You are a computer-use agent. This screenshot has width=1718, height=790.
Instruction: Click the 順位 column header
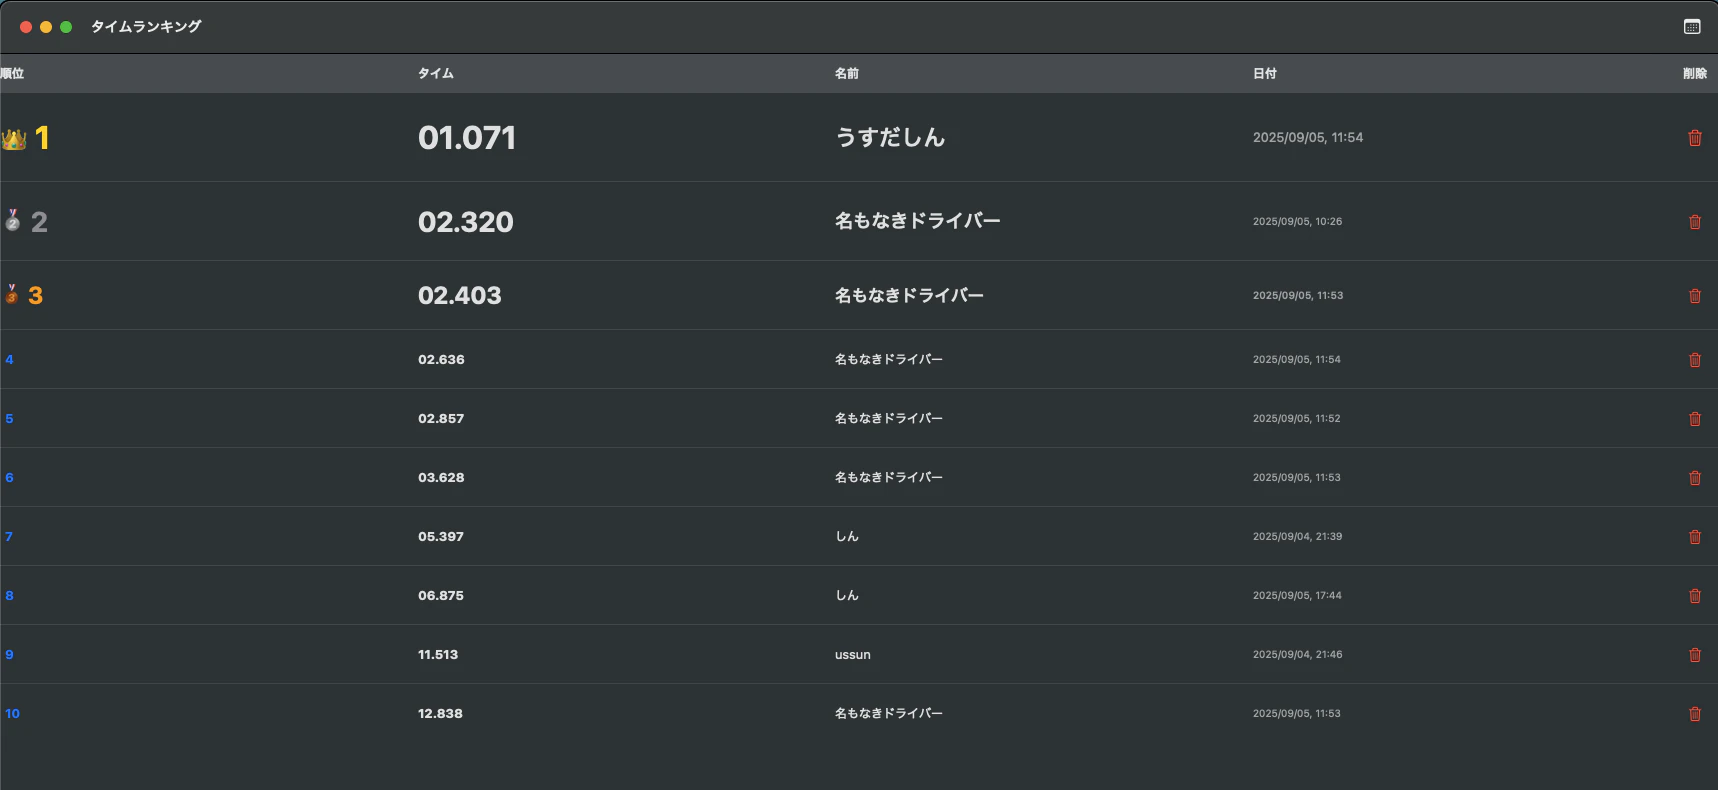pyautogui.click(x=12, y=73)
